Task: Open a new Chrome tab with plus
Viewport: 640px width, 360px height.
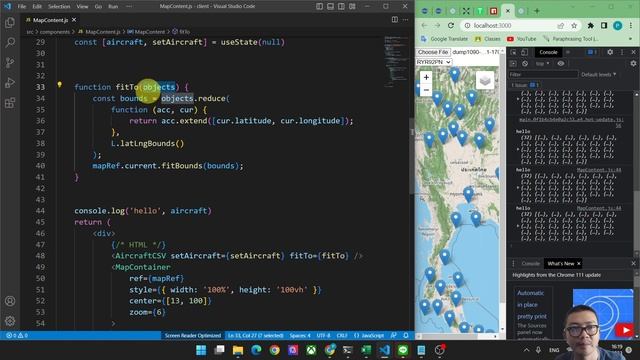Action: tap(537, 11)
